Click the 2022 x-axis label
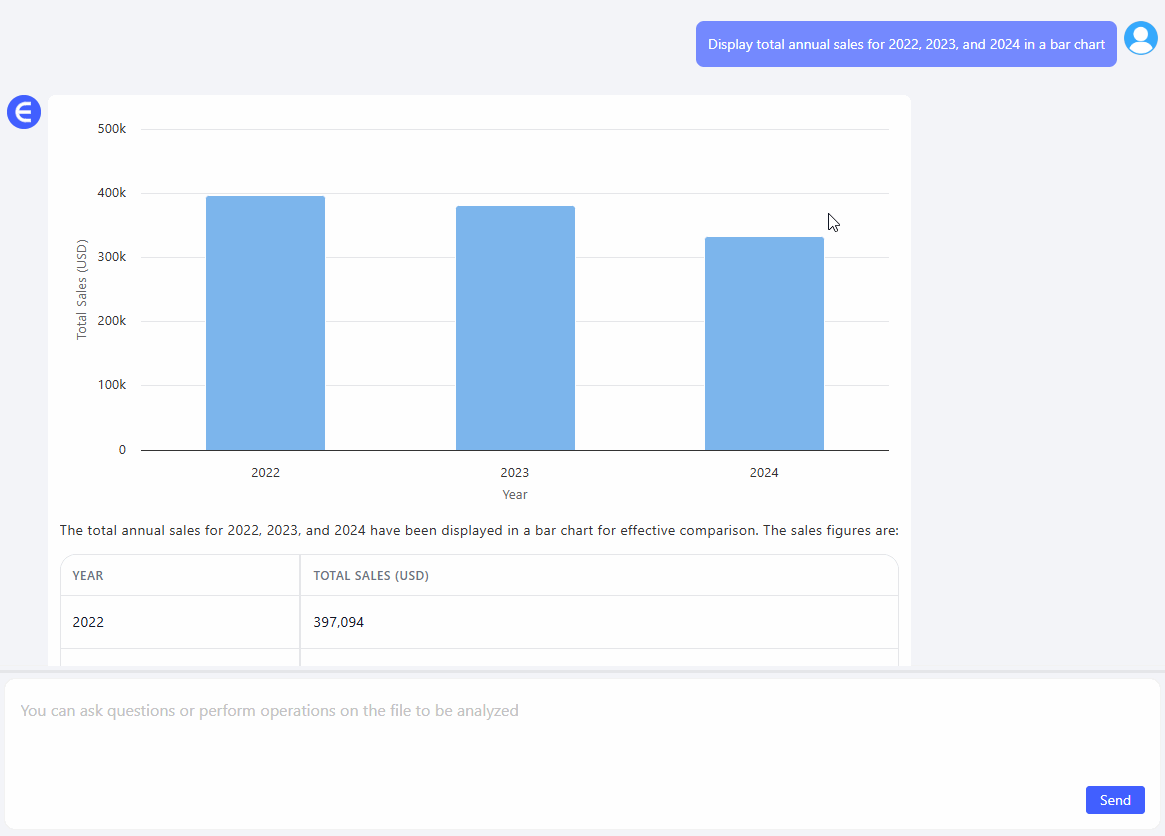This screenshot has height=836, width=1165. (265, 473)
